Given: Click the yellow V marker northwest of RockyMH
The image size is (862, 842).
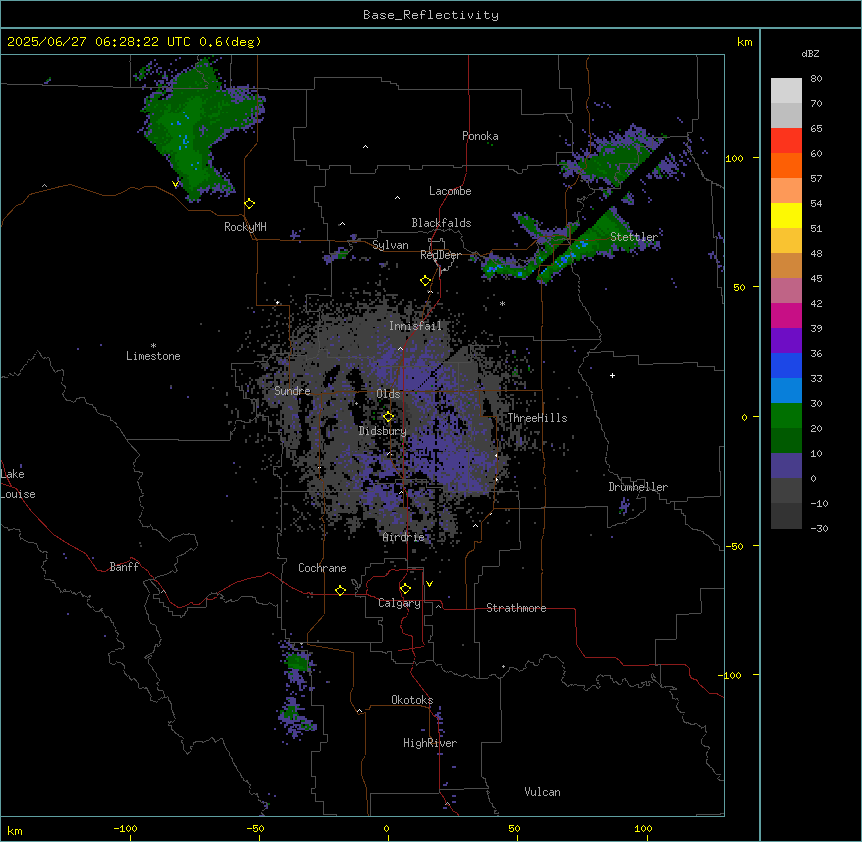Looking at the screenshot, I should click(175, 184).
